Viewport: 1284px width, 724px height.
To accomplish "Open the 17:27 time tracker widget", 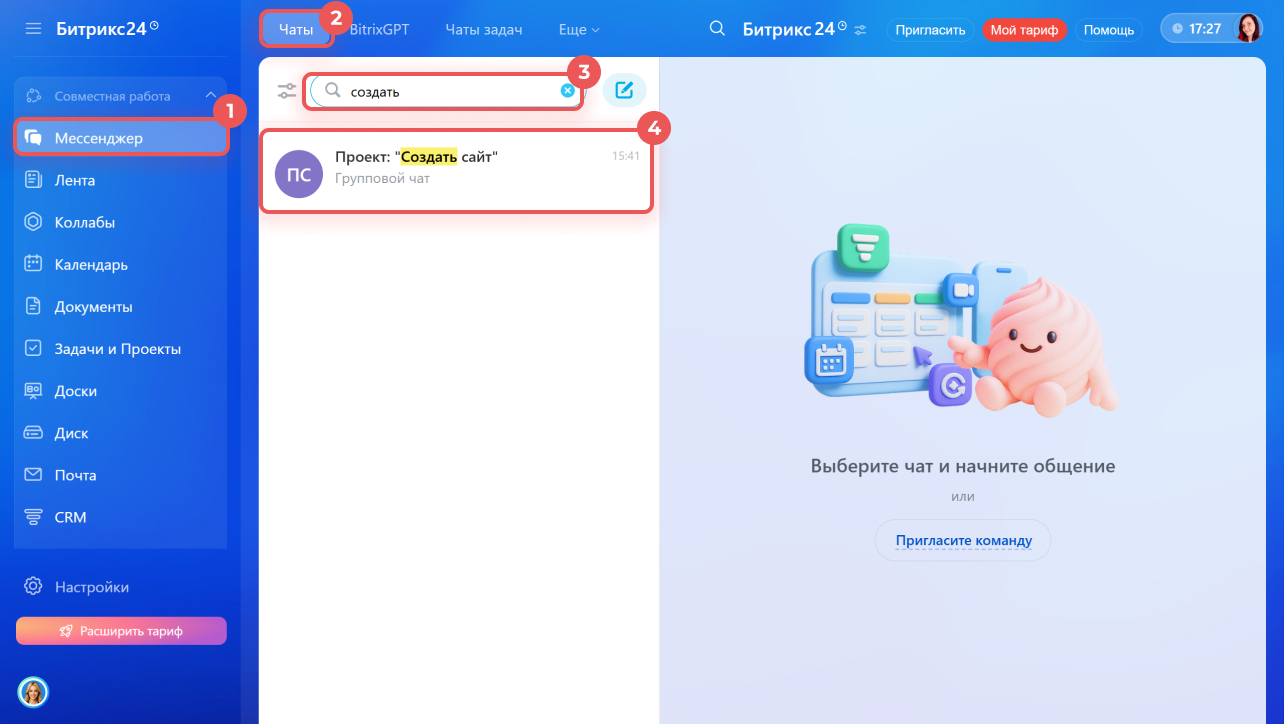I will (x=1198, y=29).
